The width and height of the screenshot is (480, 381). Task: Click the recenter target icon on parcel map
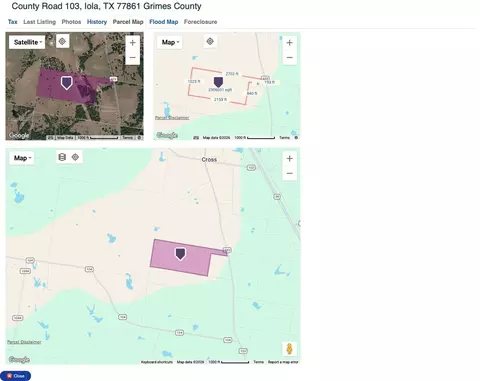pos(210,42)
